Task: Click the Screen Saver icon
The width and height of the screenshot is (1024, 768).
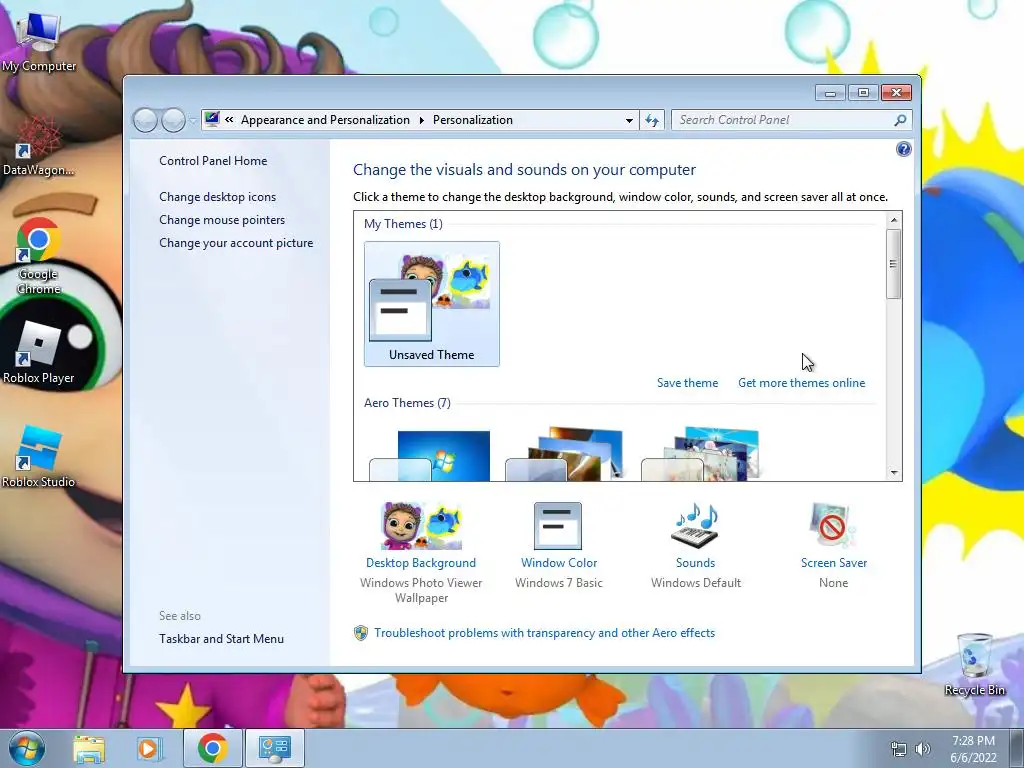Action: [833, 526]
